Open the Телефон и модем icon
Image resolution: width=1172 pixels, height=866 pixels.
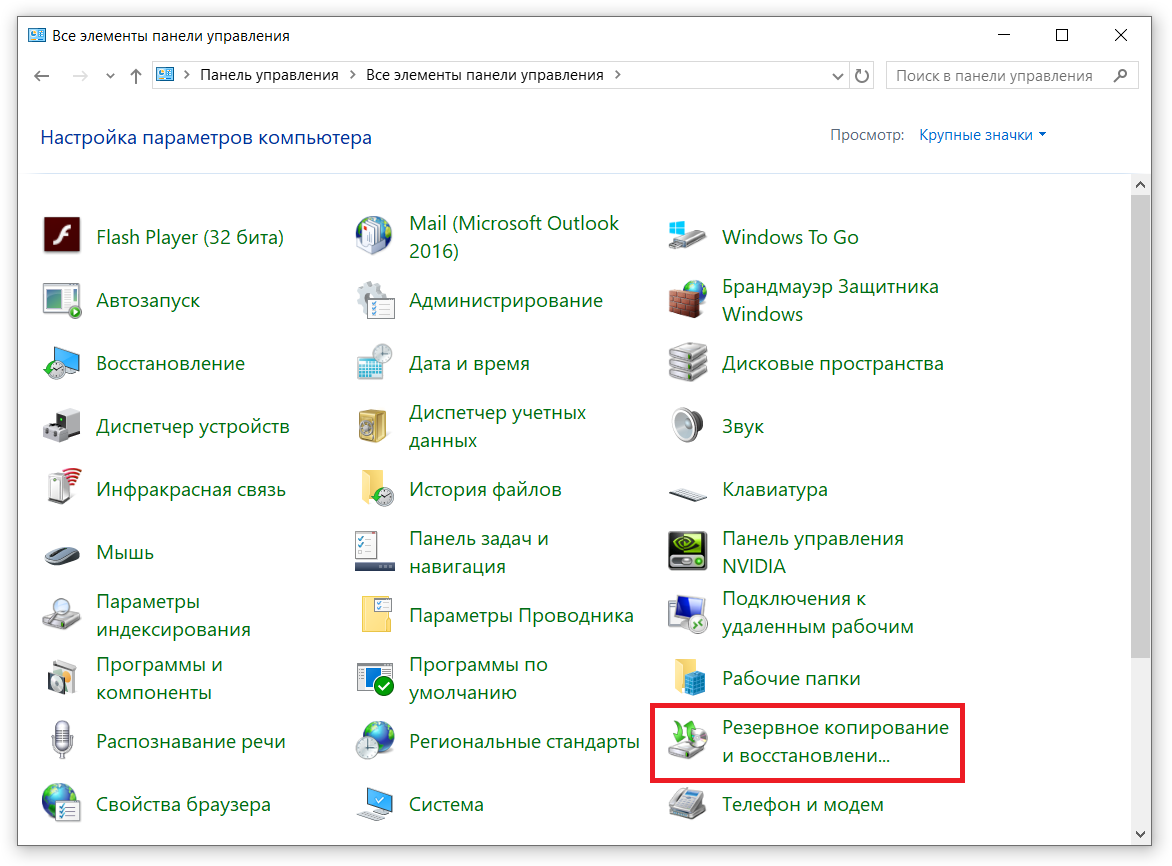688,804
